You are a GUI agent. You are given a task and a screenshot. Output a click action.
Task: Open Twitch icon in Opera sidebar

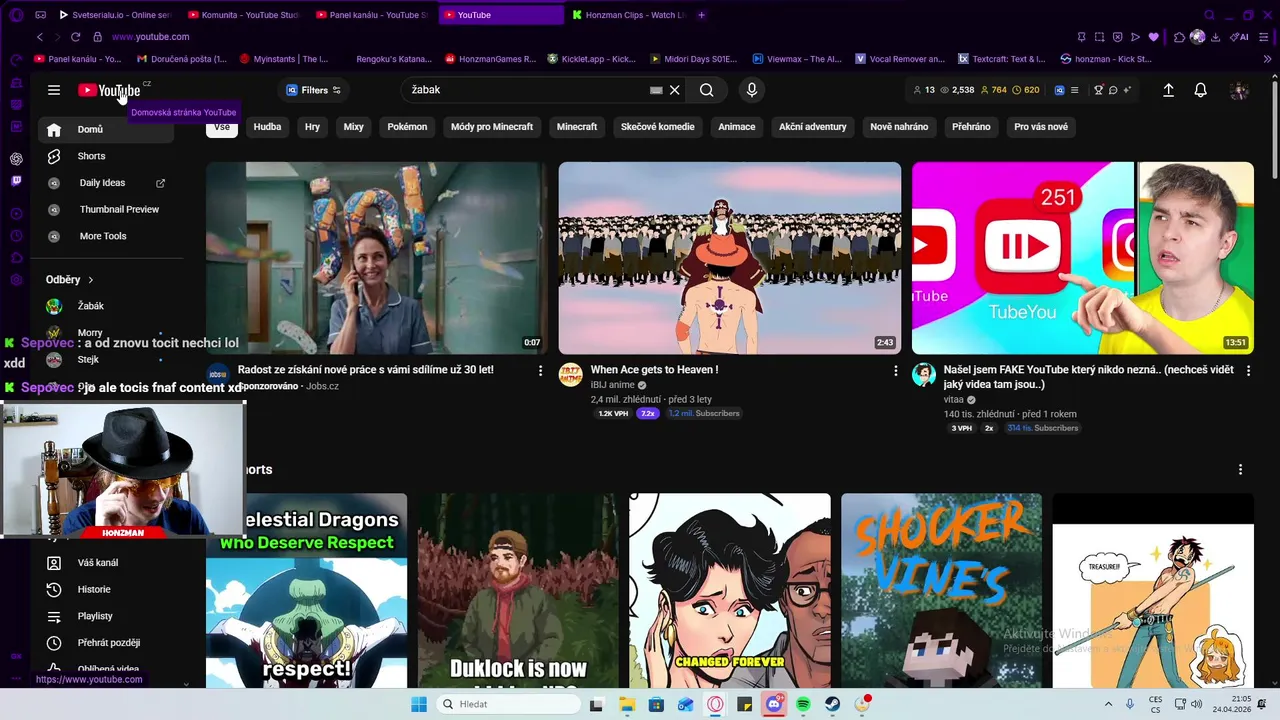point(16,181)
